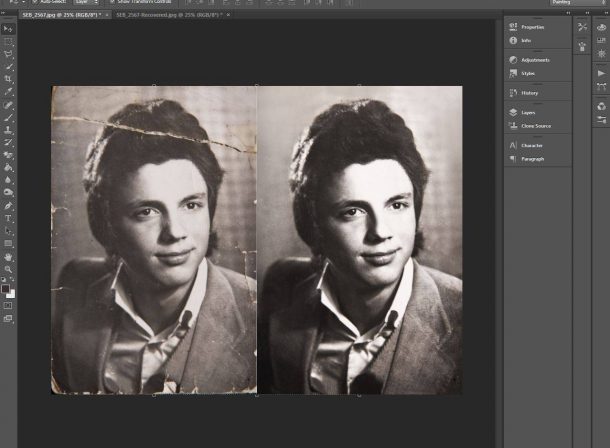
Task: Expand the Properties panel dock double arrows
Action: pos(568,13)
